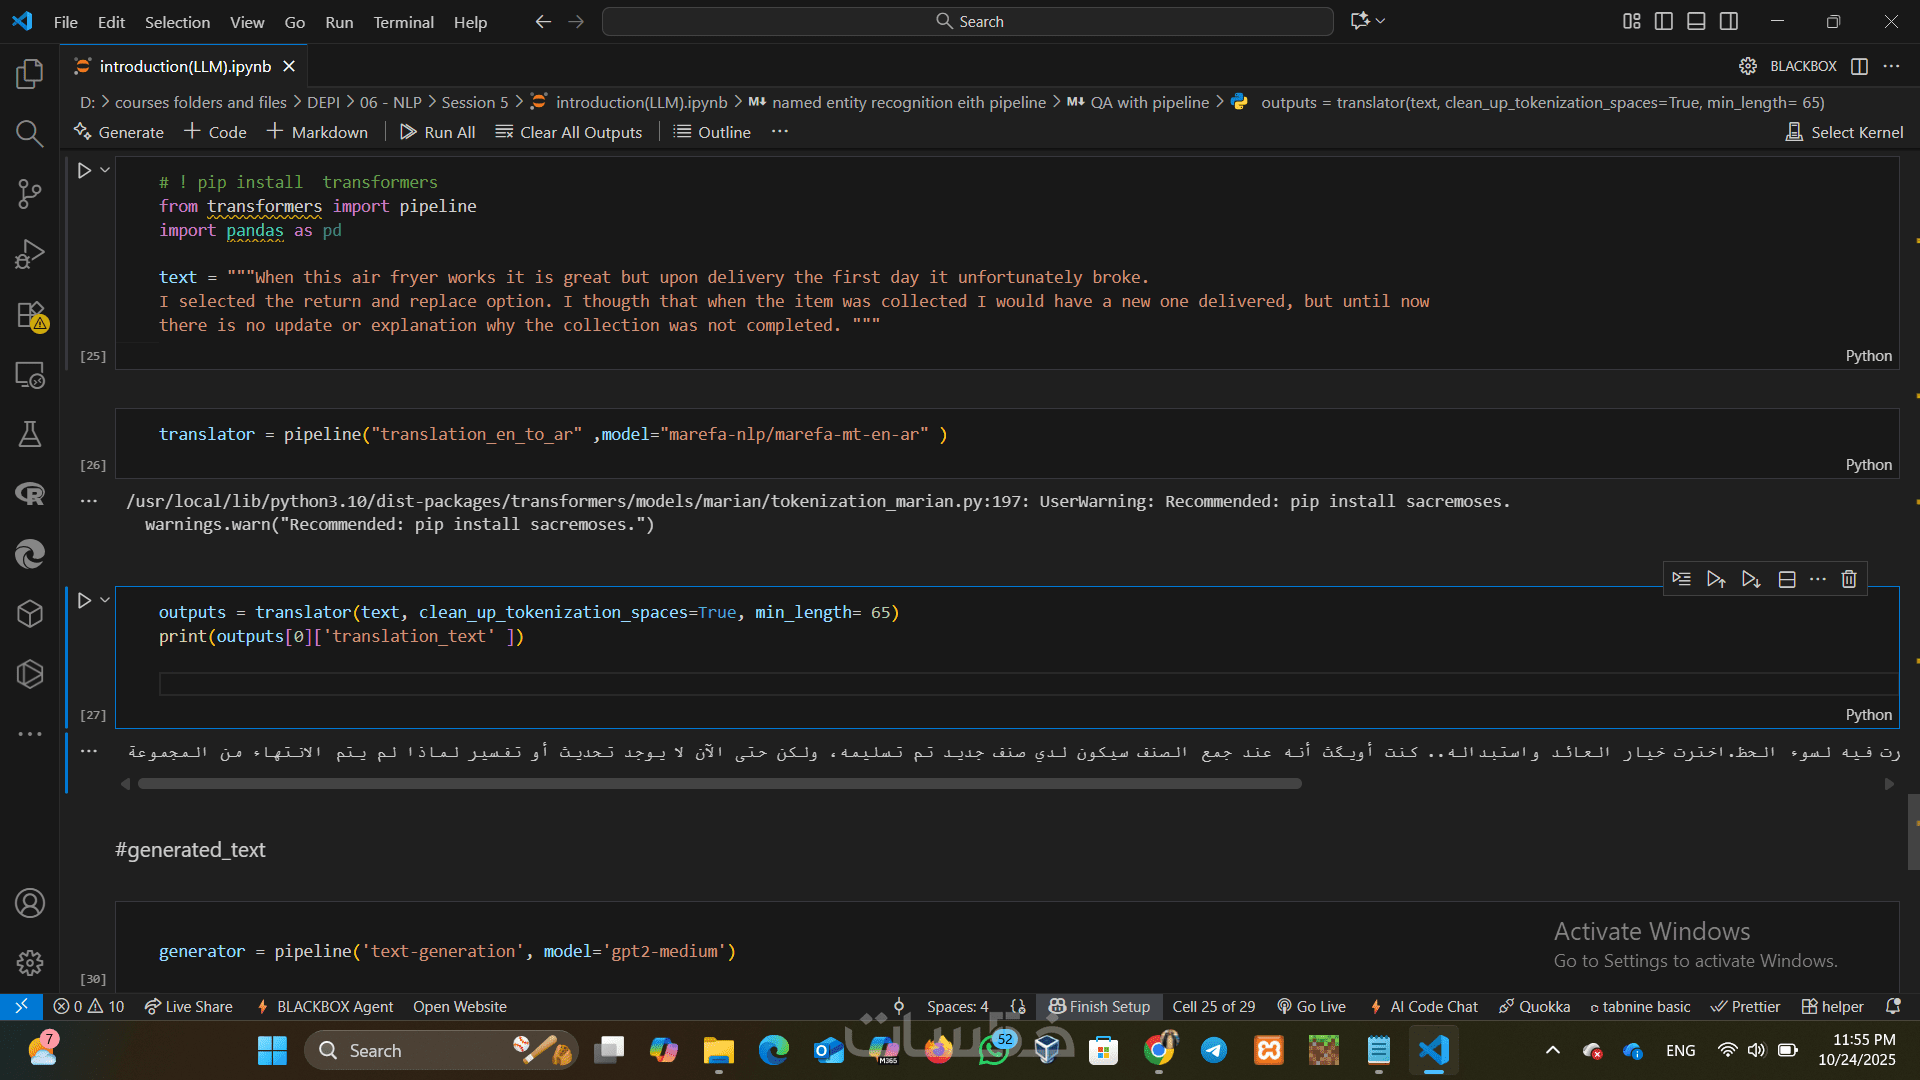Click the horizontal output scrollbar
This screenshot has width=1920, height=1080.
pyautogui.click(x=720, y=784)
